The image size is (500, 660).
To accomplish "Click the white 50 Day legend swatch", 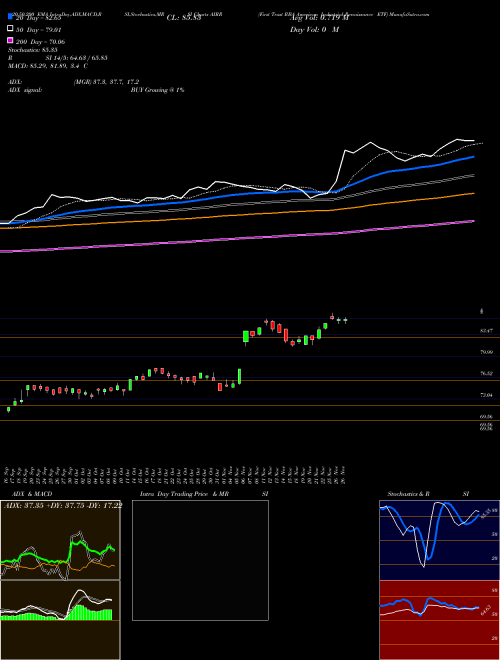I will pyautogui.click(x=11, y=29).
